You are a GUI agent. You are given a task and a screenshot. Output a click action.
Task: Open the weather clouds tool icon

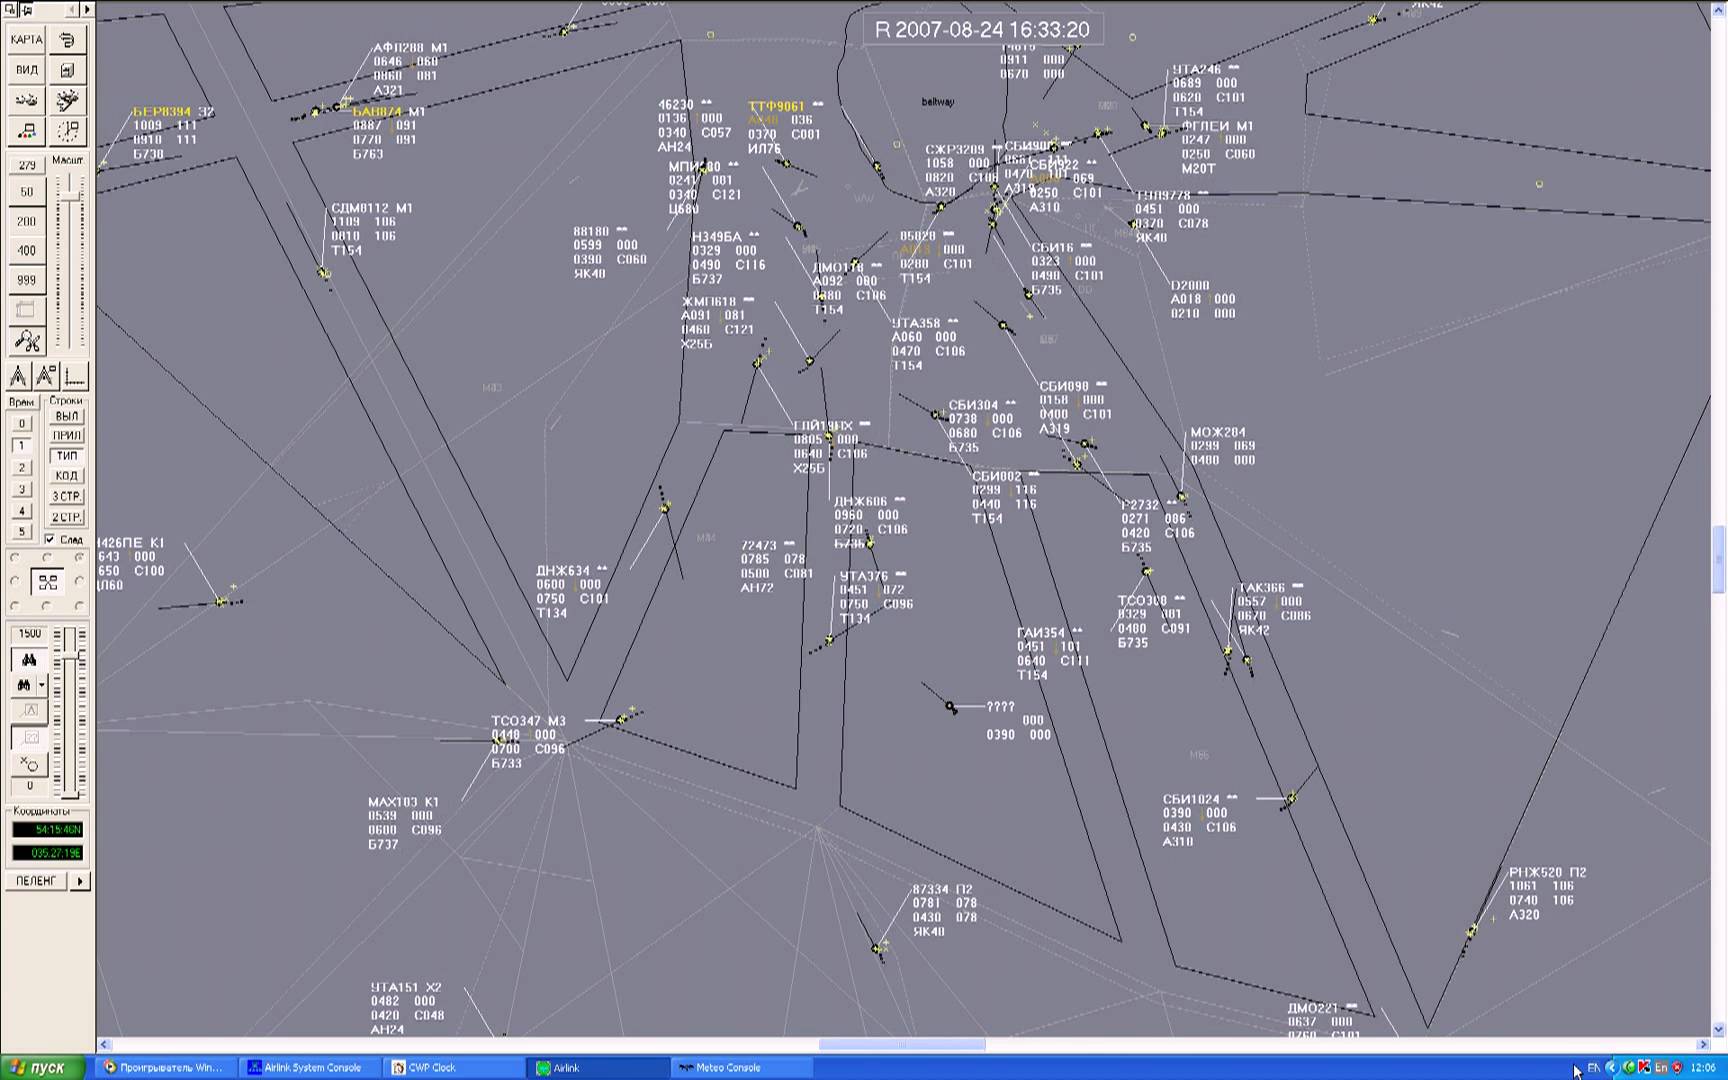27,100
